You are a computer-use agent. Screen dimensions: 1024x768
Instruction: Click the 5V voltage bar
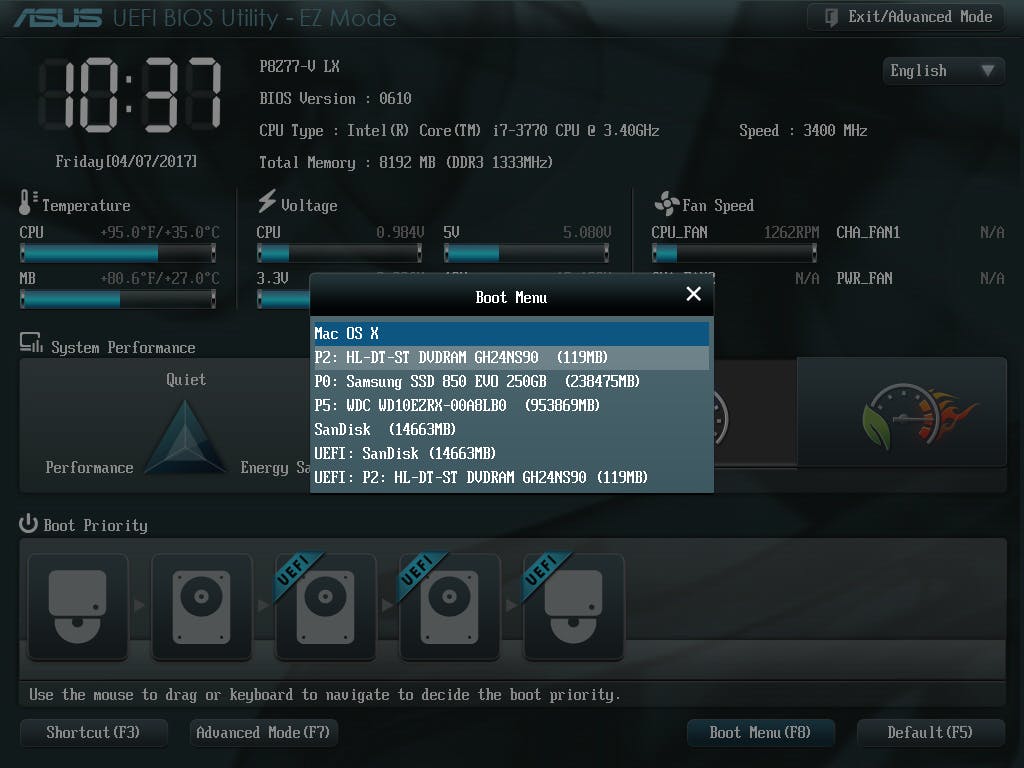[526, 253]
